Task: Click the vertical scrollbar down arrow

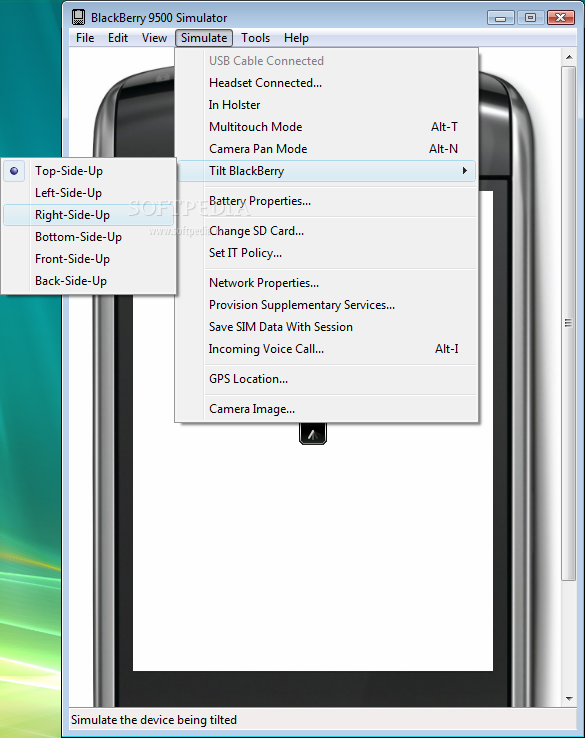Action: tap(569, 698)
